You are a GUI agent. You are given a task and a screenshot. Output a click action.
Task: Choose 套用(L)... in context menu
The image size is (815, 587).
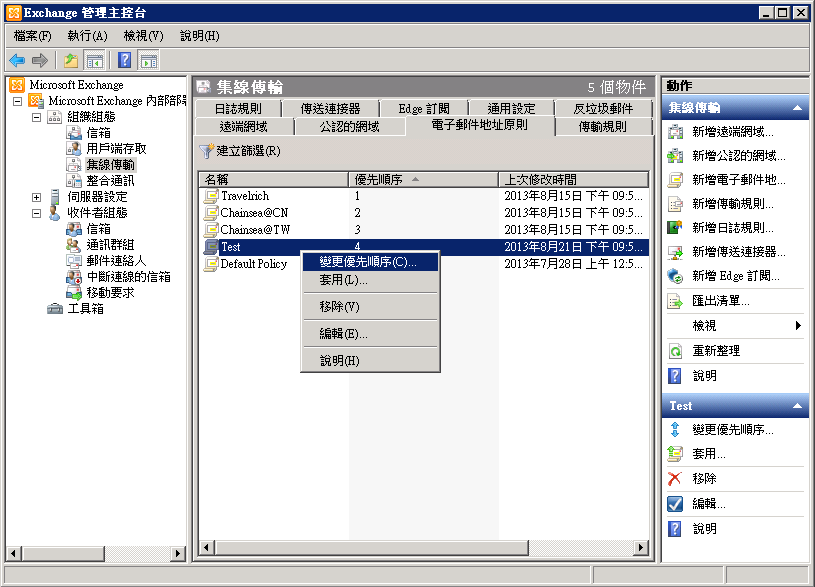370,280
